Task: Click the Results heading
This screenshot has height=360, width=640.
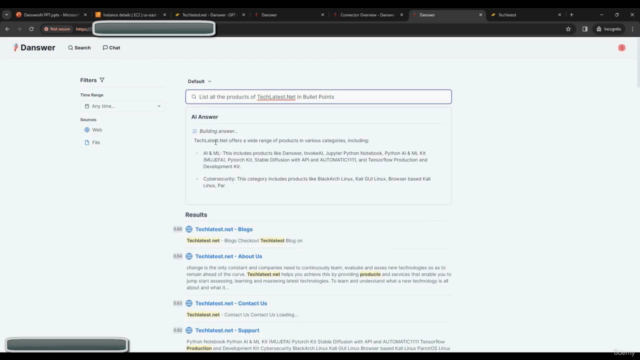Action: [x=196, y=215]
